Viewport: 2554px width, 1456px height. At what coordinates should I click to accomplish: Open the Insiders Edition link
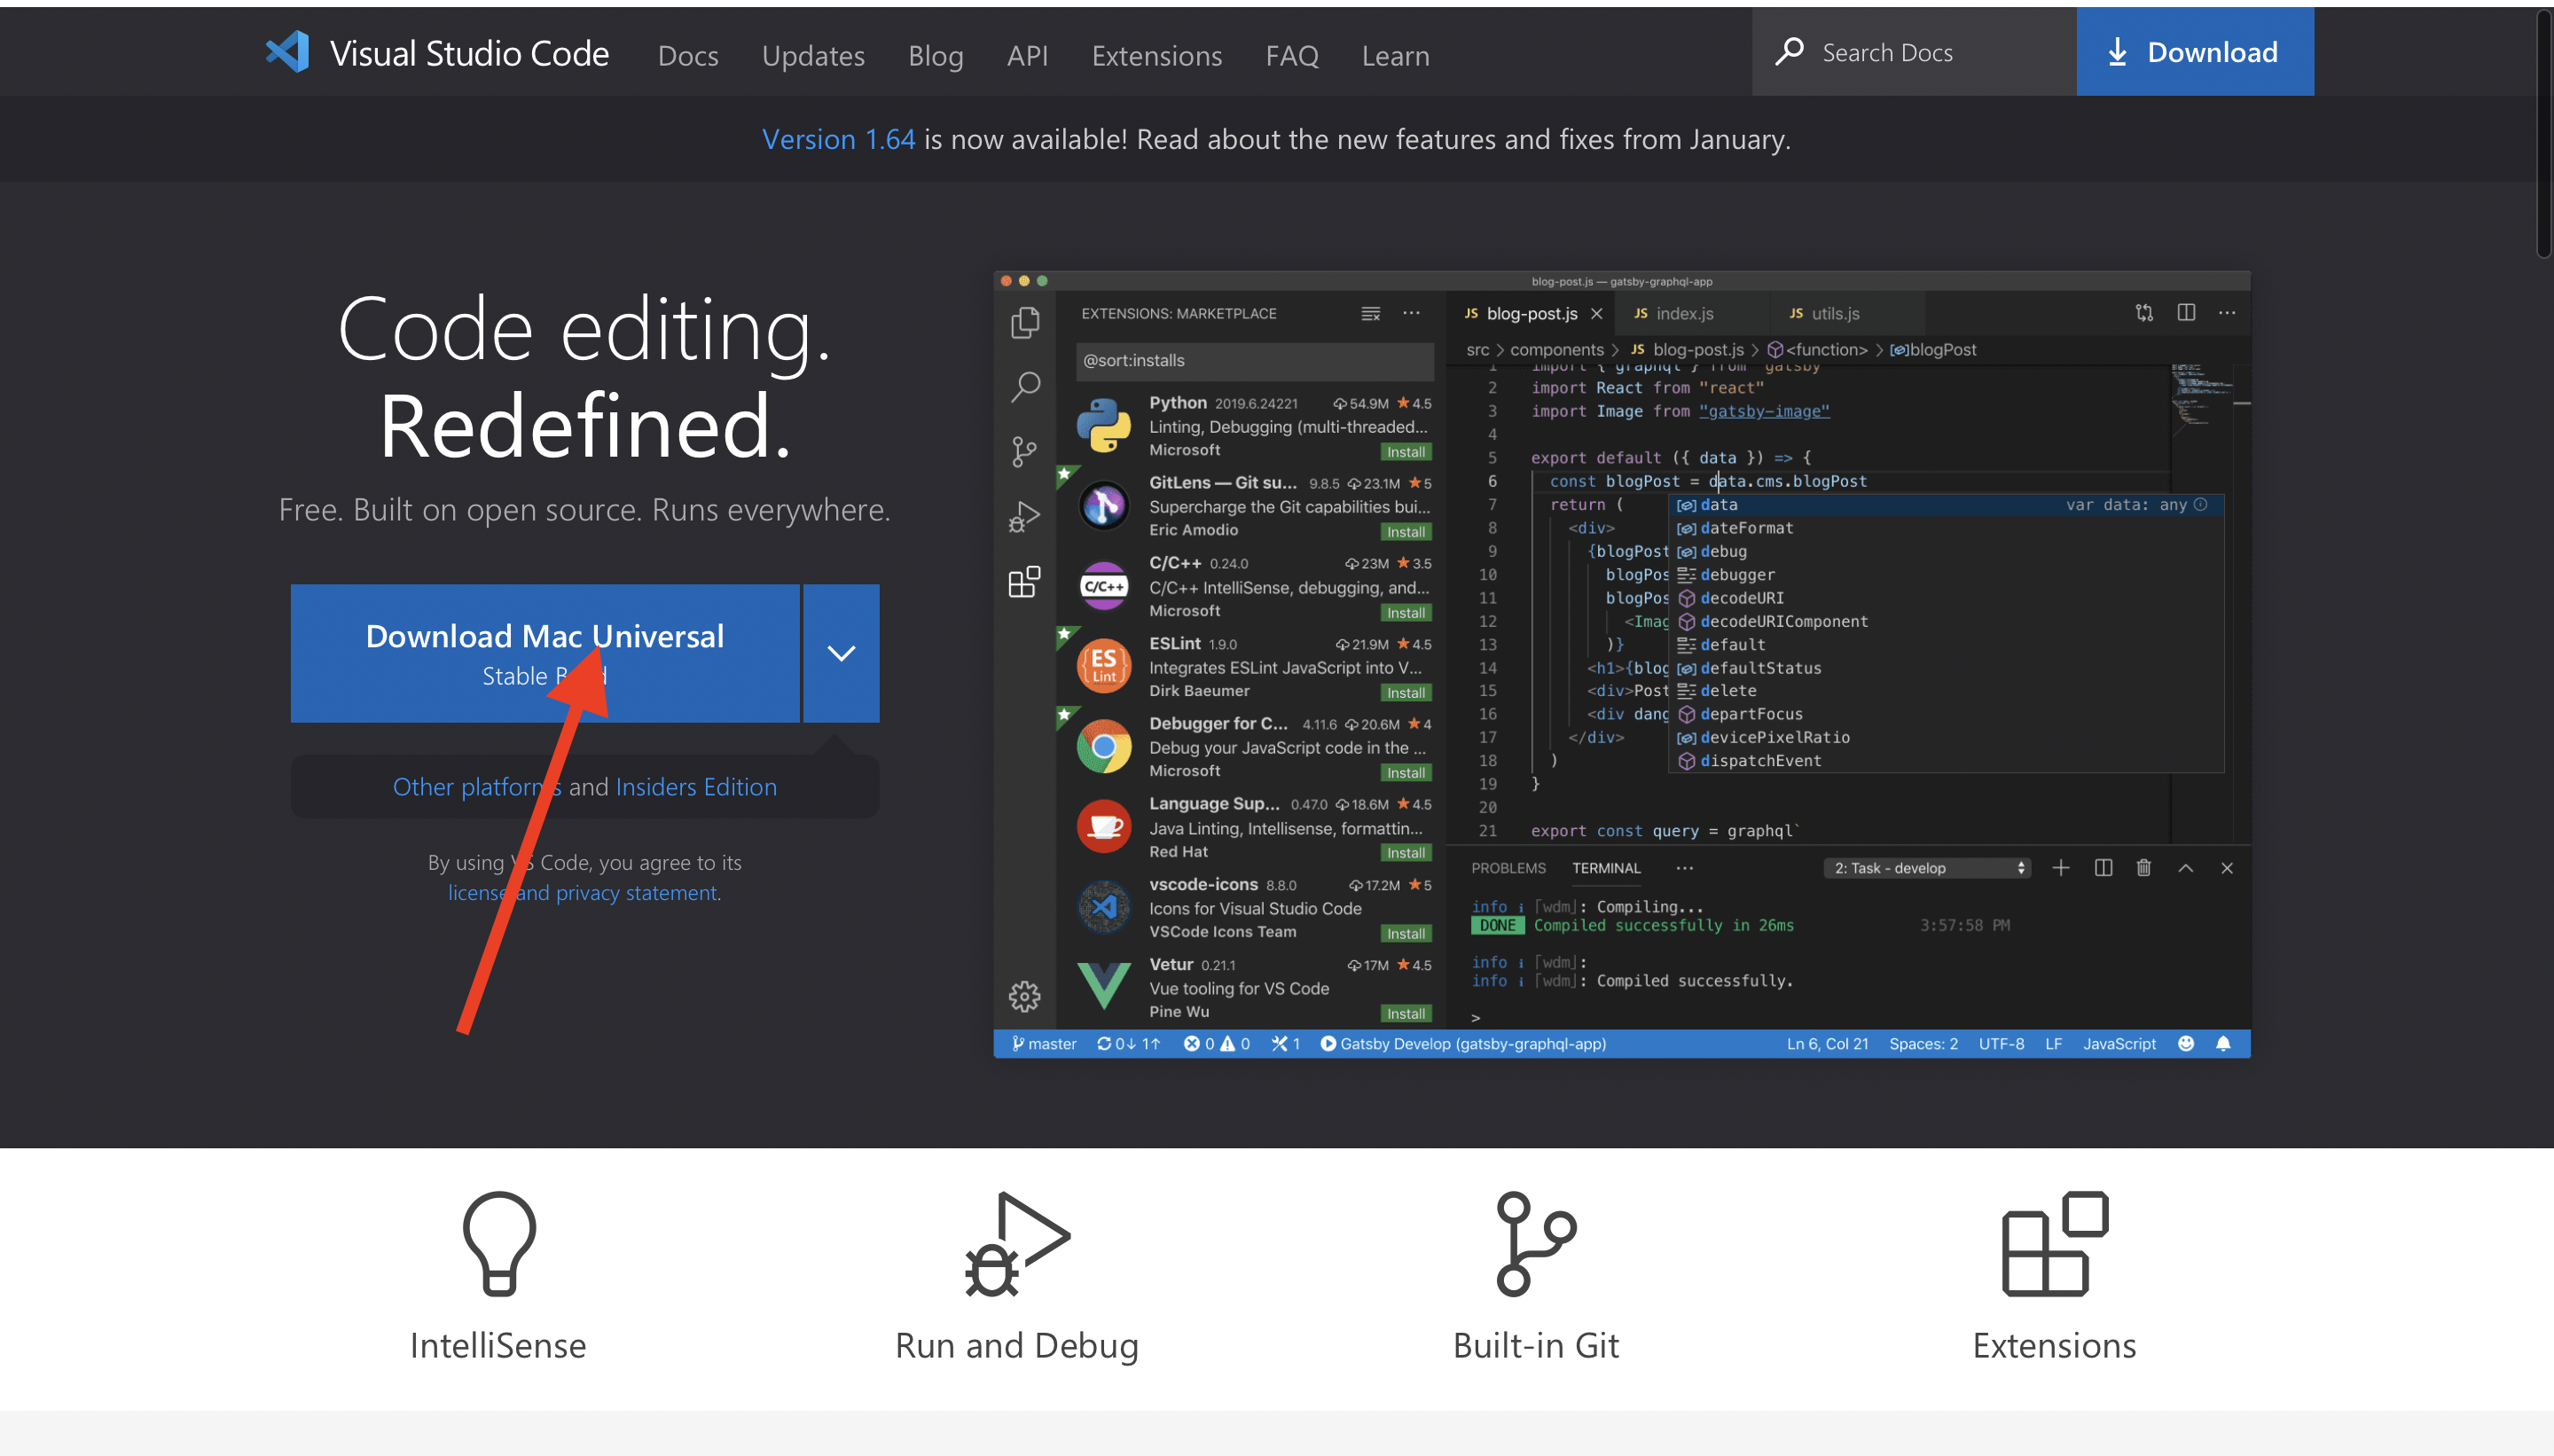(696, 787)
